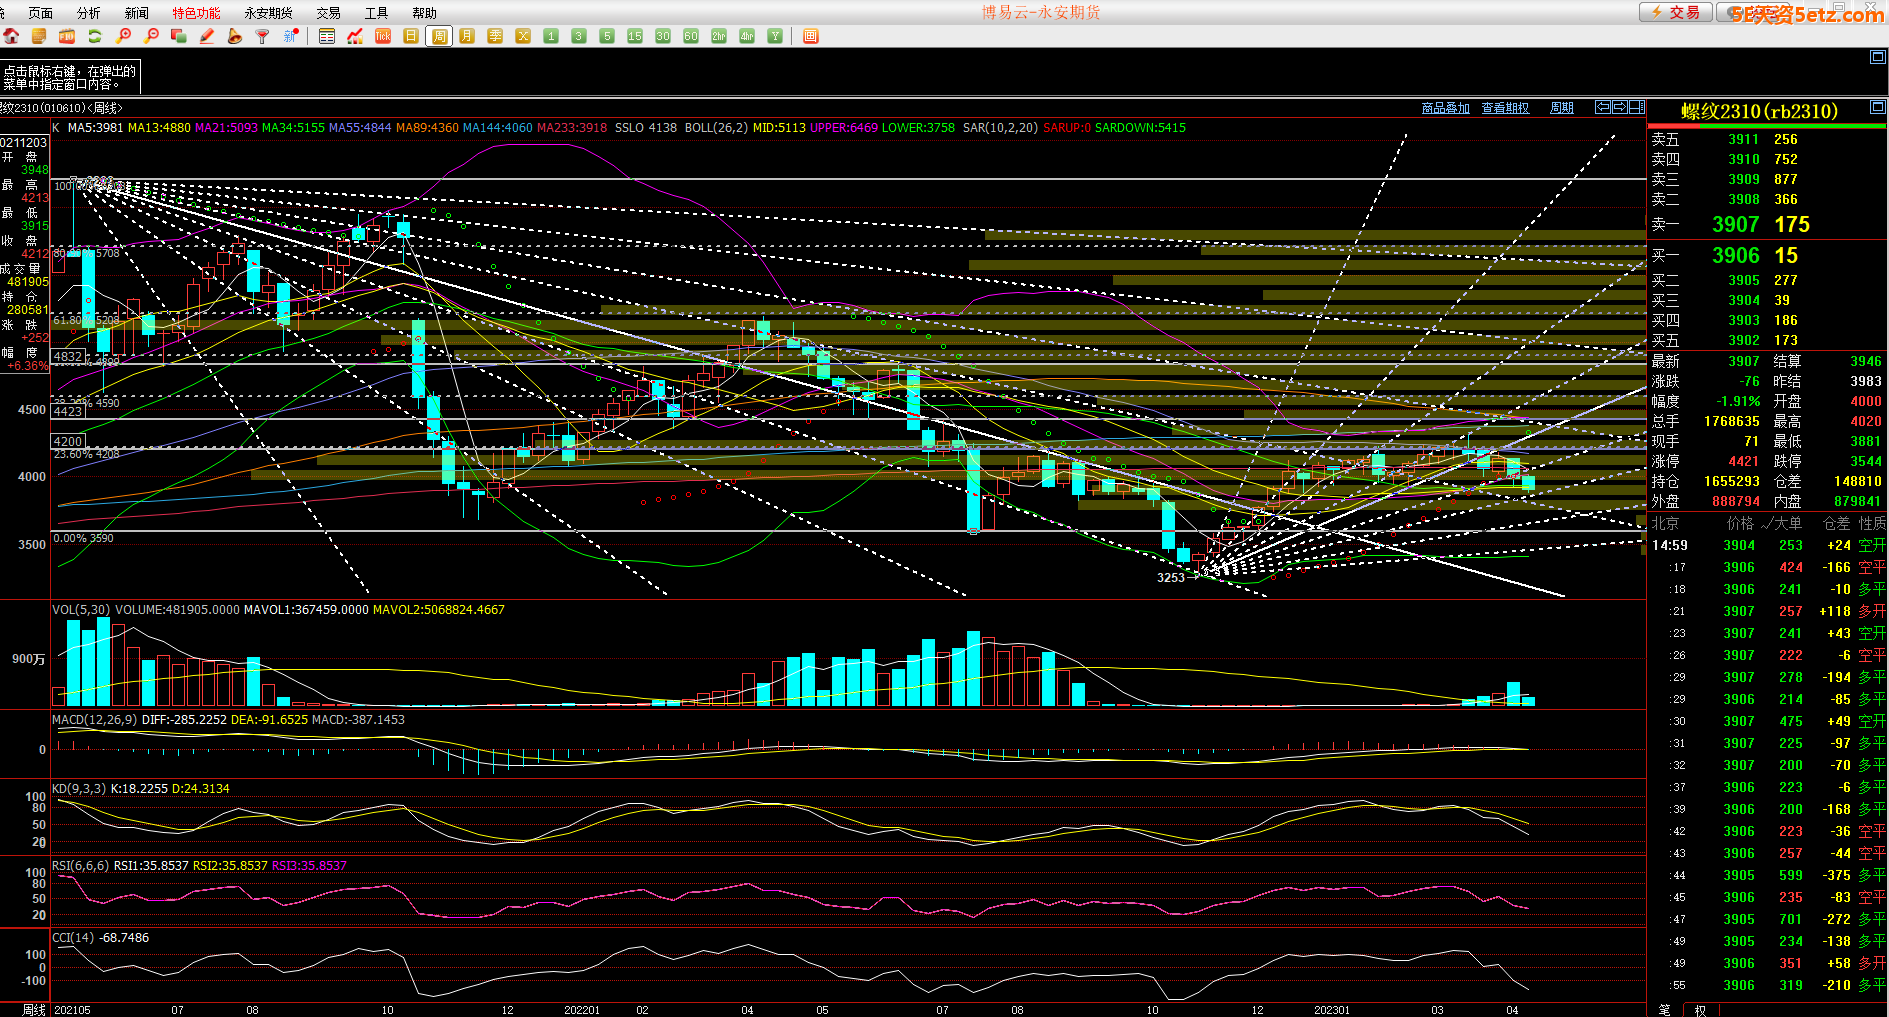Click the 交易 trade button at top right

point(1675,12)
